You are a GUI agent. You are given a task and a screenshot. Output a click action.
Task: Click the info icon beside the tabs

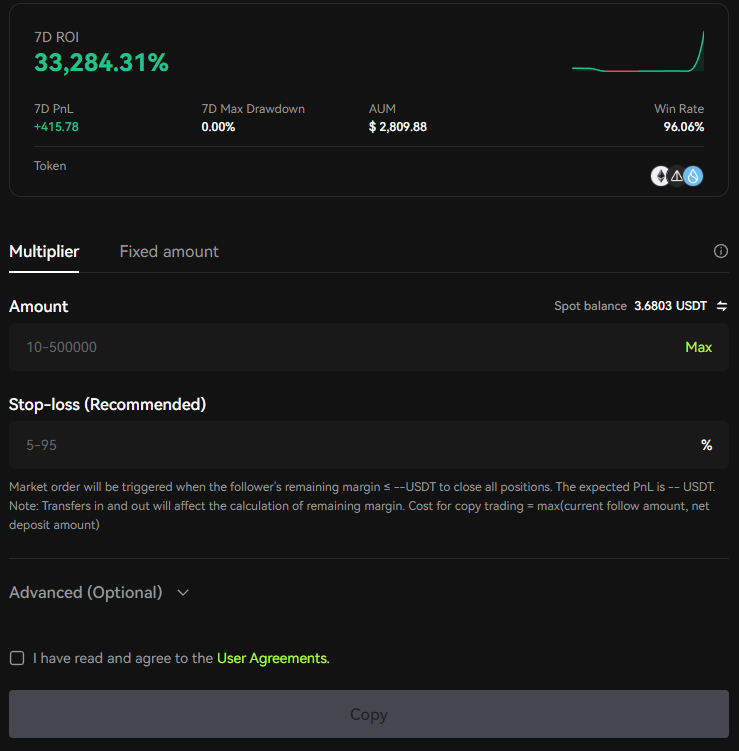point(720,251)
